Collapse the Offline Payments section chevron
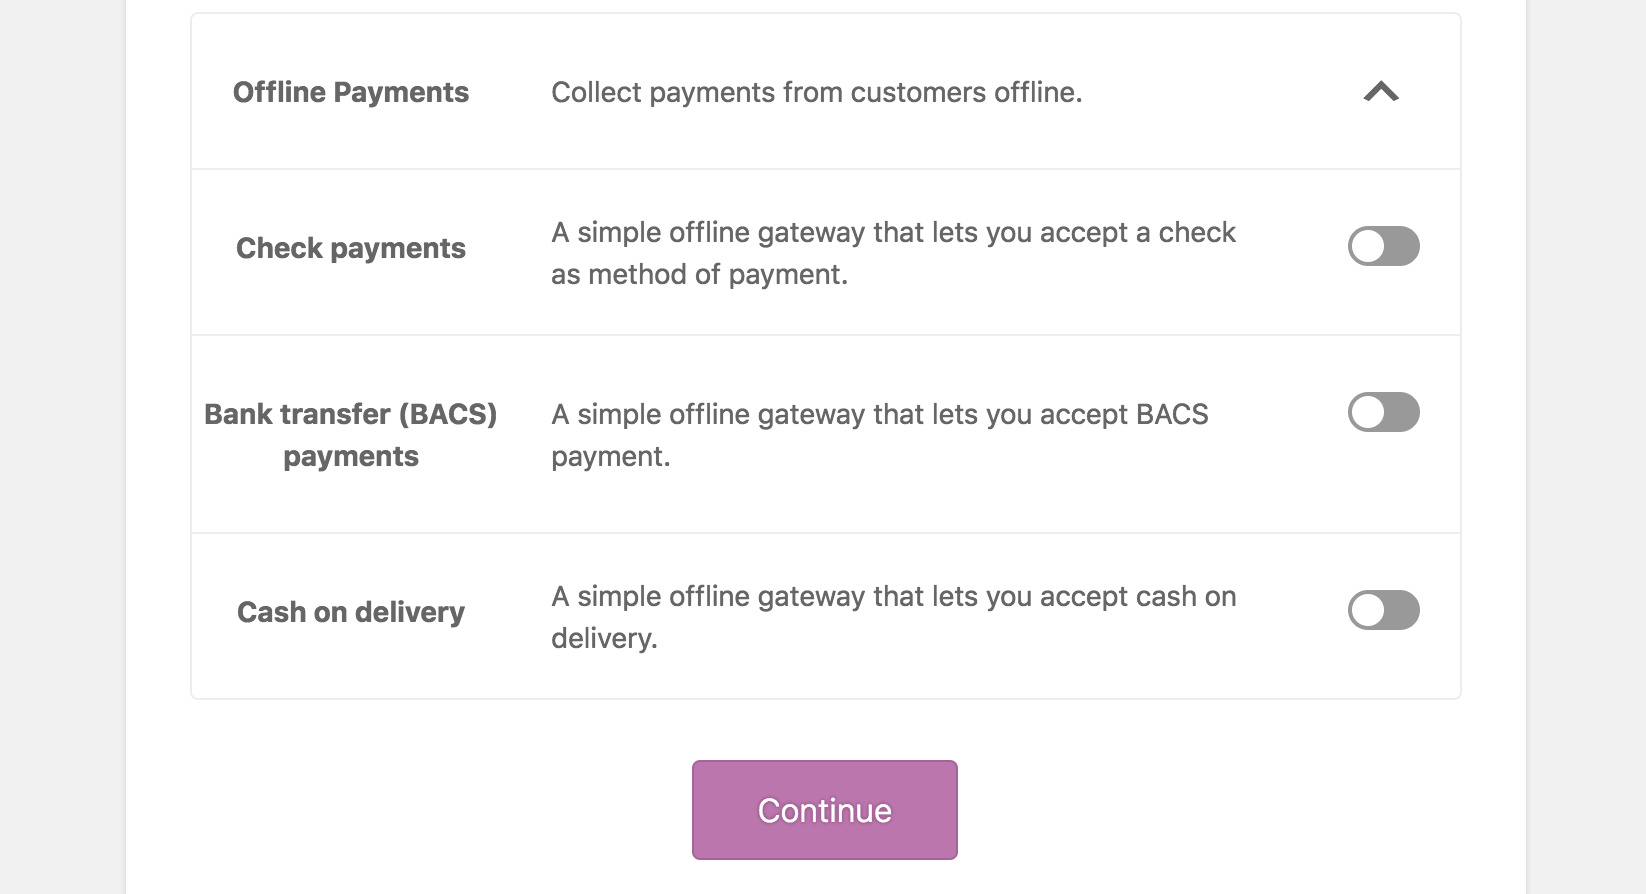This screenshot has width=1646, height=894. click(x=1381, y=92)
